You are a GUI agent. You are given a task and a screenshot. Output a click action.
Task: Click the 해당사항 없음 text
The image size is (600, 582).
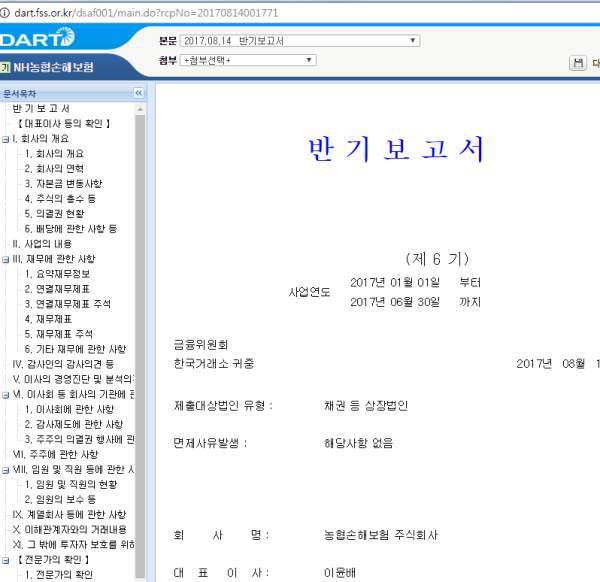coord(358,443)
